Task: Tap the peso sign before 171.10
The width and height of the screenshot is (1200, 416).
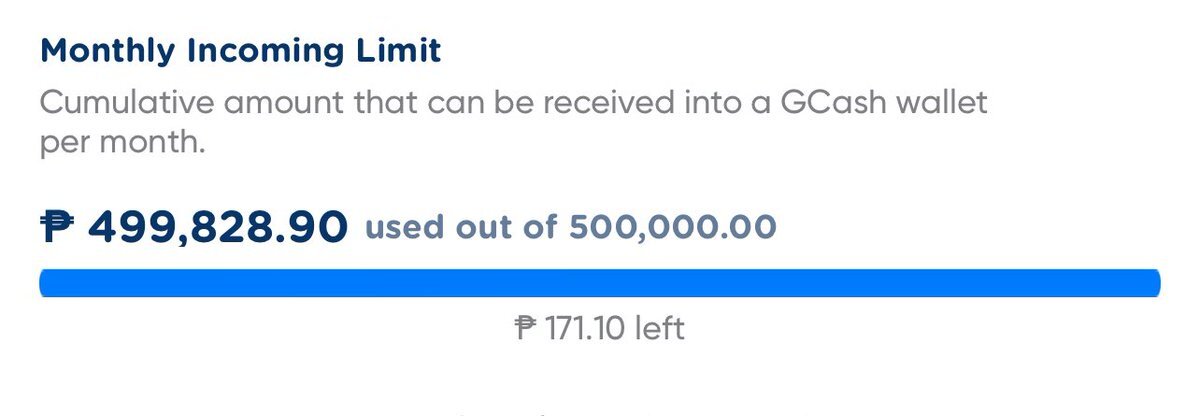Action: coord(526,327)
